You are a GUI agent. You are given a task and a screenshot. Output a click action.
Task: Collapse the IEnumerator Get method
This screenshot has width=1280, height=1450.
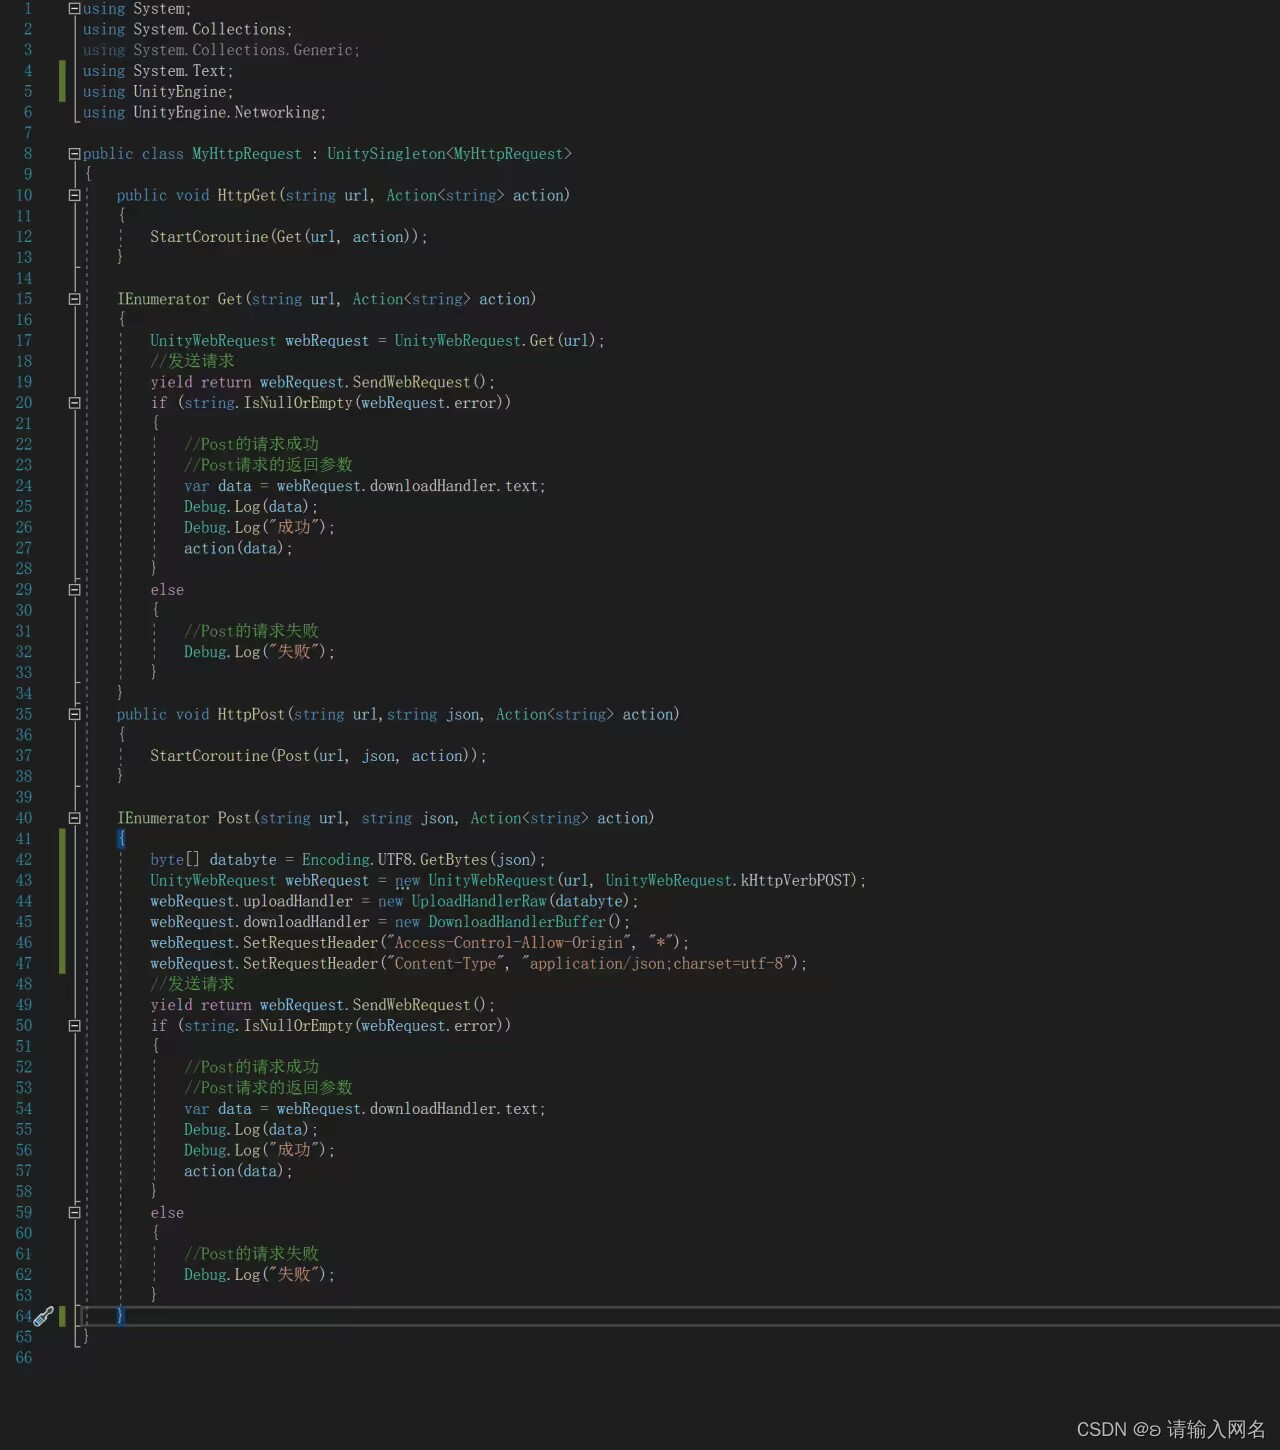tap(74, 299)
